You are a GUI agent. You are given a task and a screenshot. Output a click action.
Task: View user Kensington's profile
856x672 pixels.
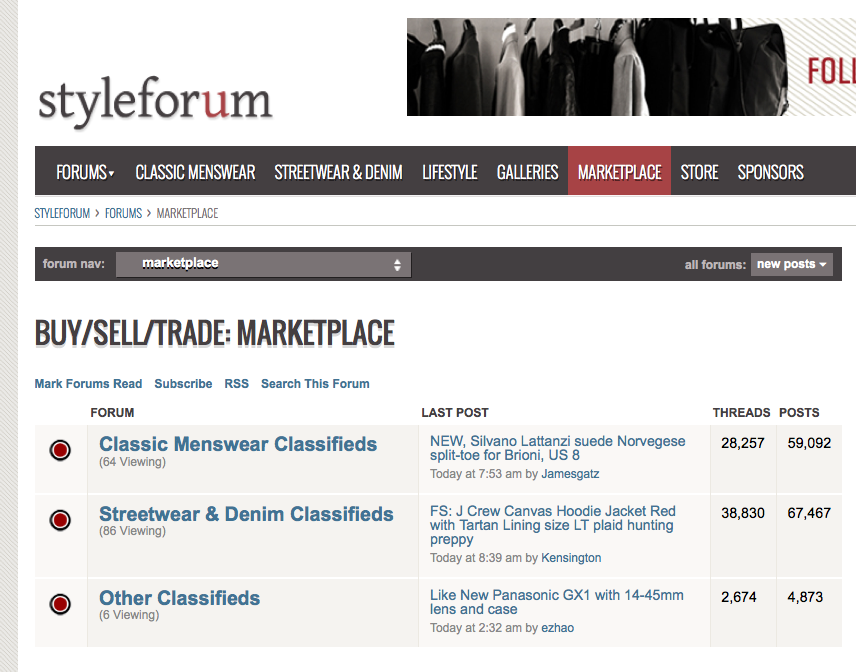click(571, 558)
